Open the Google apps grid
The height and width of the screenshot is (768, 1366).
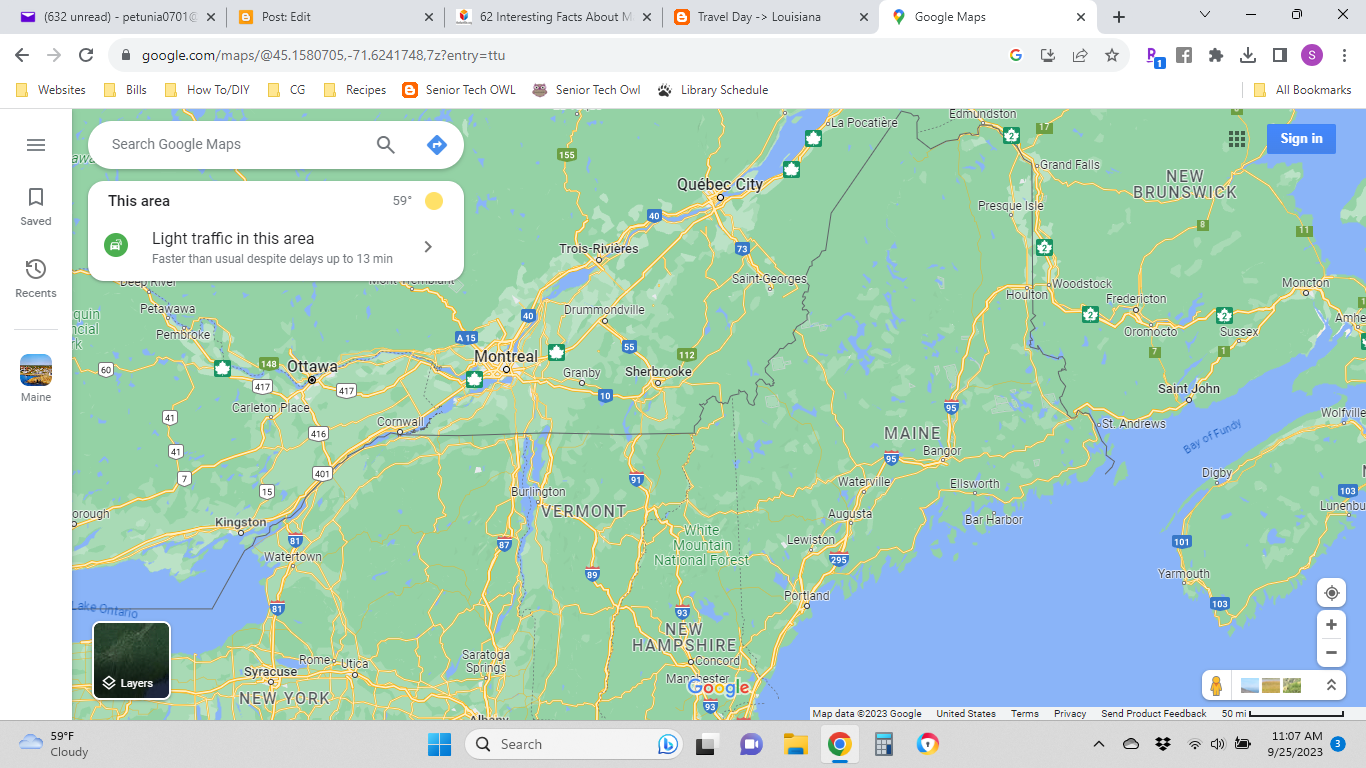click(x=1237, y=139)
